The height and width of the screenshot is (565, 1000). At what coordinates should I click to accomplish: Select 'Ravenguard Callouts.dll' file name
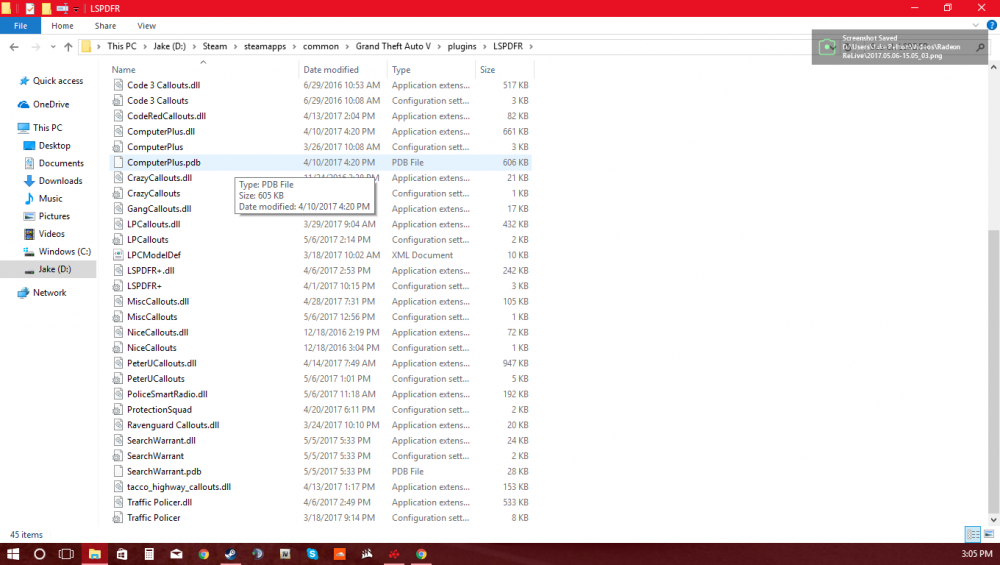pos(173,425)
